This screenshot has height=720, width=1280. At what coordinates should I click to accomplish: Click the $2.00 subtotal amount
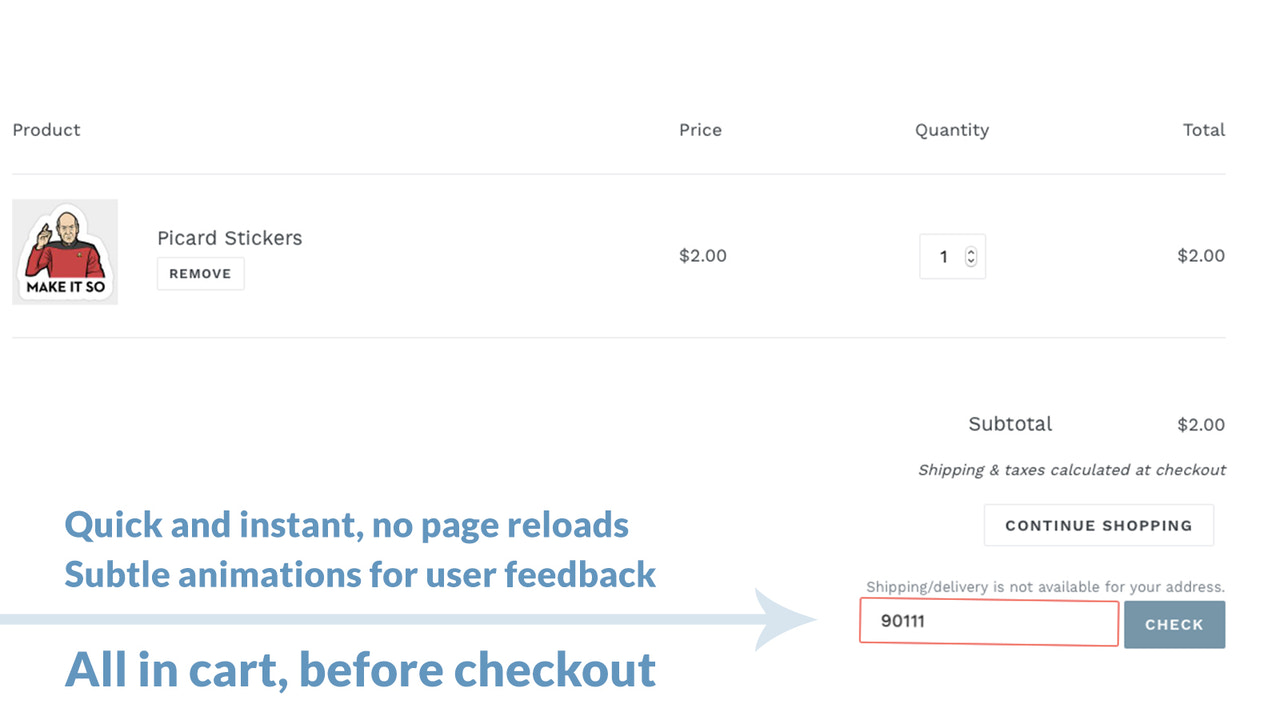1201,424
